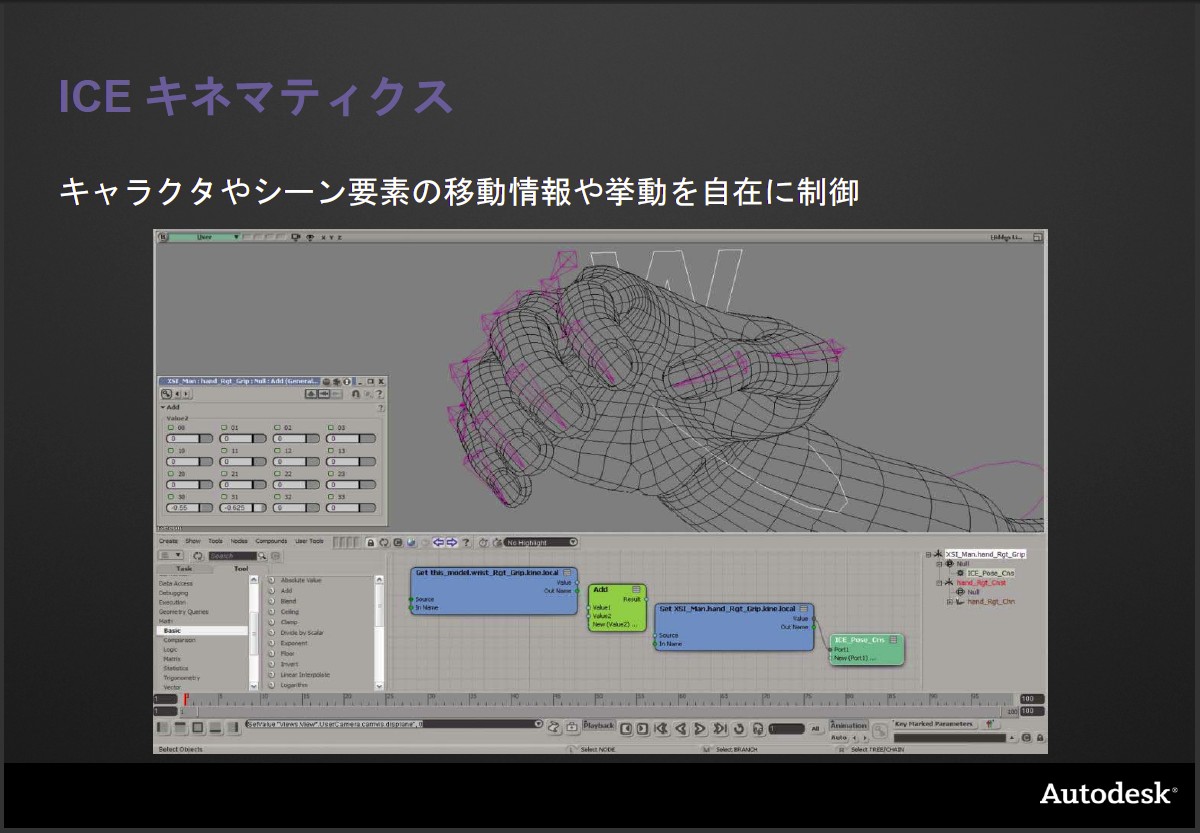
Task: Click the lock key icon in Add property editor
Action: pos(166,394)
